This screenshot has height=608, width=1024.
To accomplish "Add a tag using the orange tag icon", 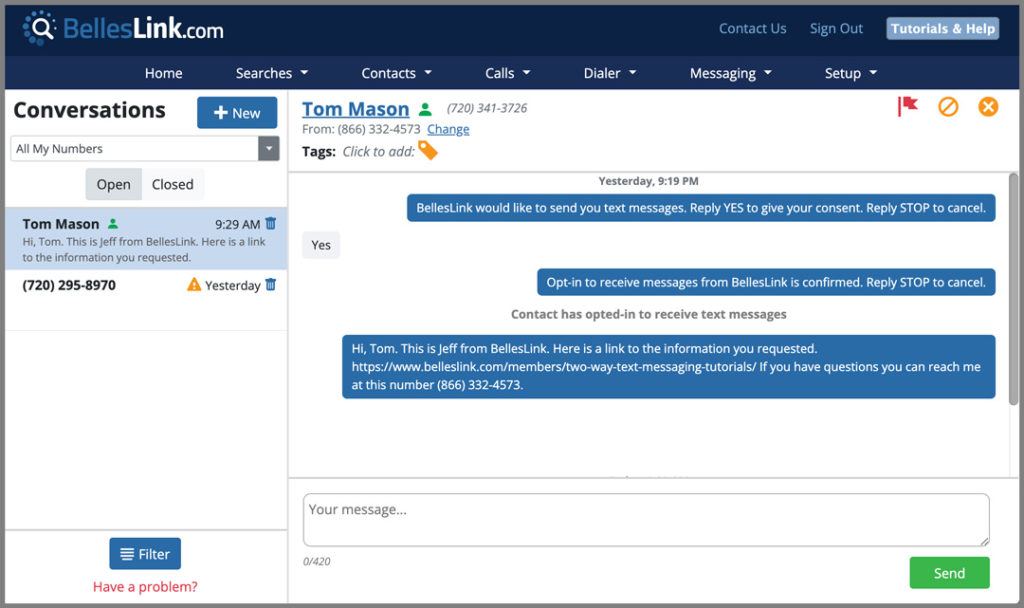I will 428,150.
